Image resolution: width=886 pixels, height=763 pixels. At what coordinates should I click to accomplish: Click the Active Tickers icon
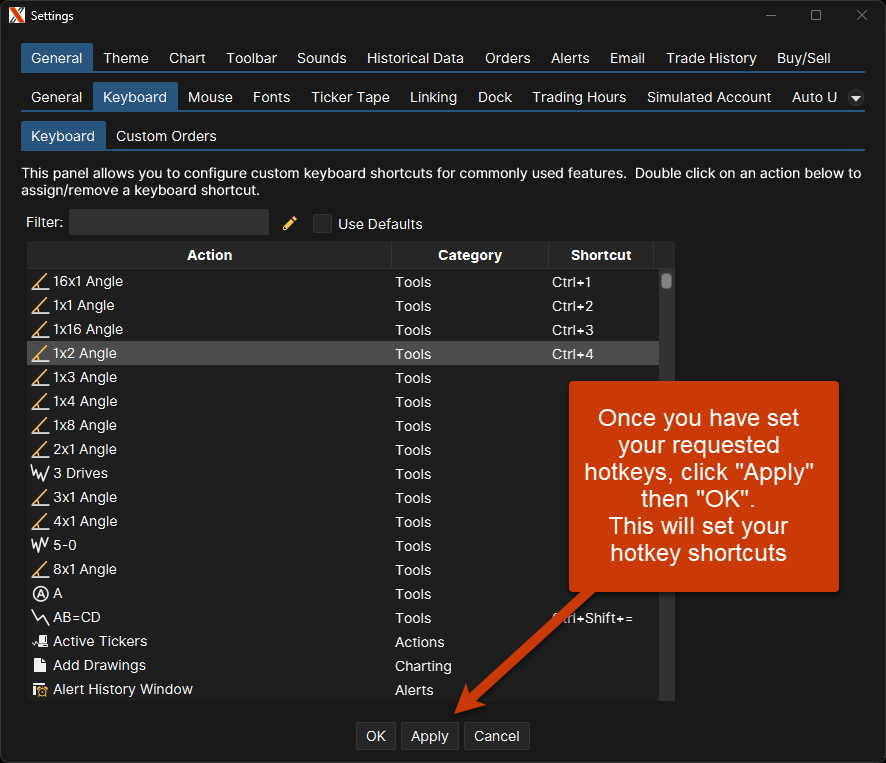40,642
